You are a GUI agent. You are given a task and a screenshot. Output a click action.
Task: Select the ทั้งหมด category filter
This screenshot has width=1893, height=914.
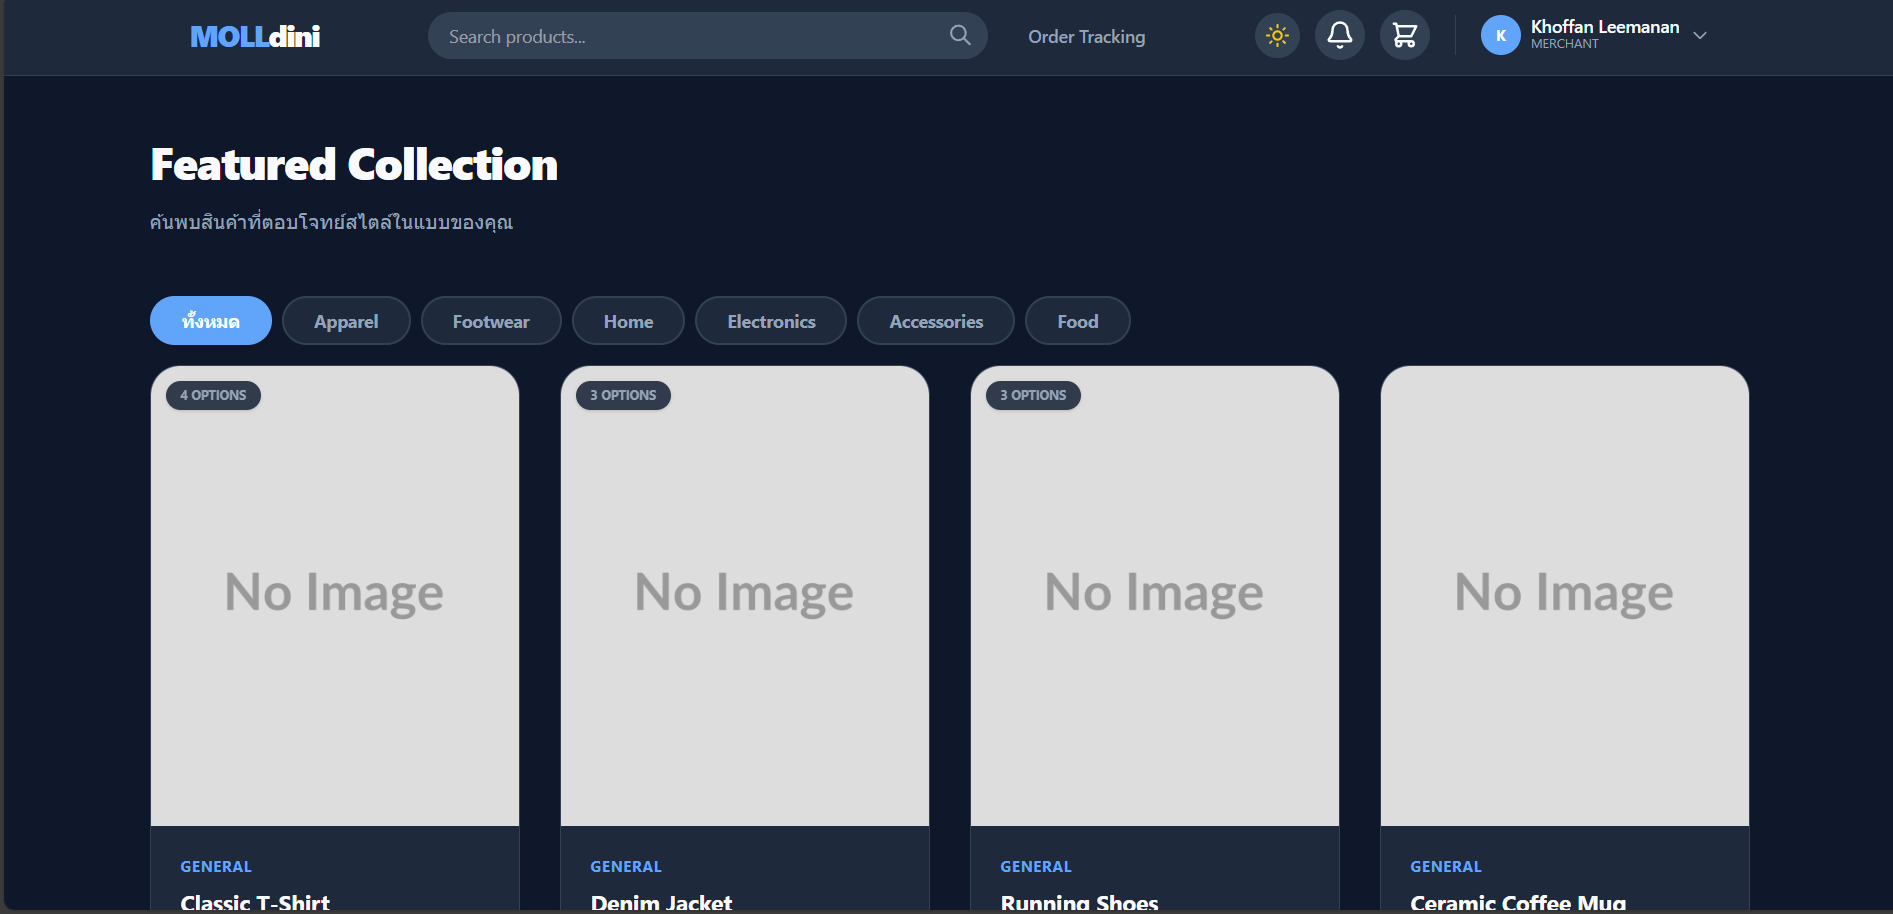pos(211,321)
